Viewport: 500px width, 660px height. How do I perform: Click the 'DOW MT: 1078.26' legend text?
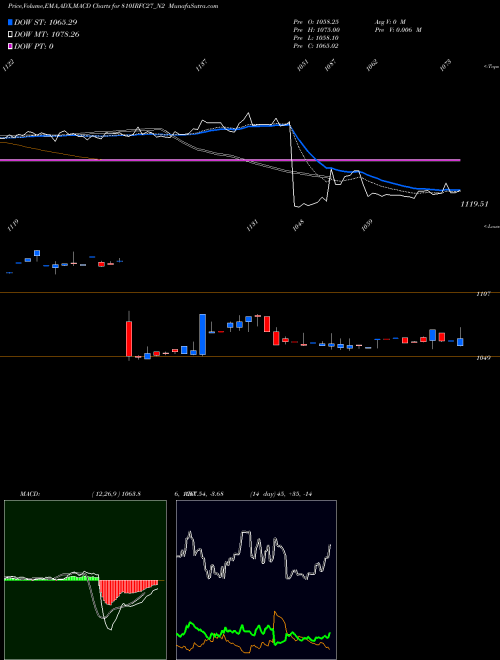point(47,35)
